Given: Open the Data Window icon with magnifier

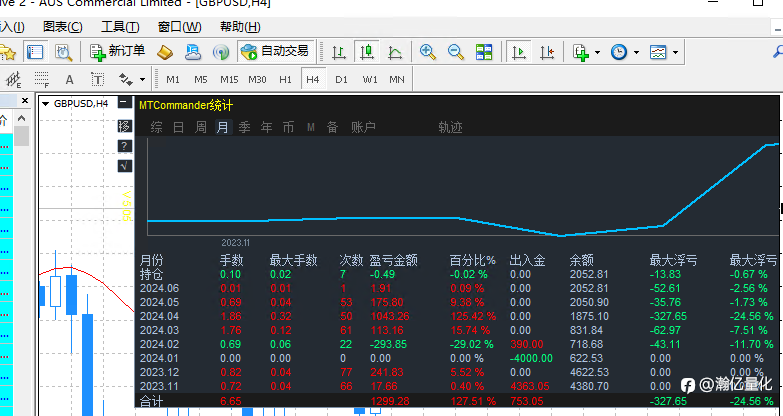Looking at the screenshot, I should (x=63, y=51).
